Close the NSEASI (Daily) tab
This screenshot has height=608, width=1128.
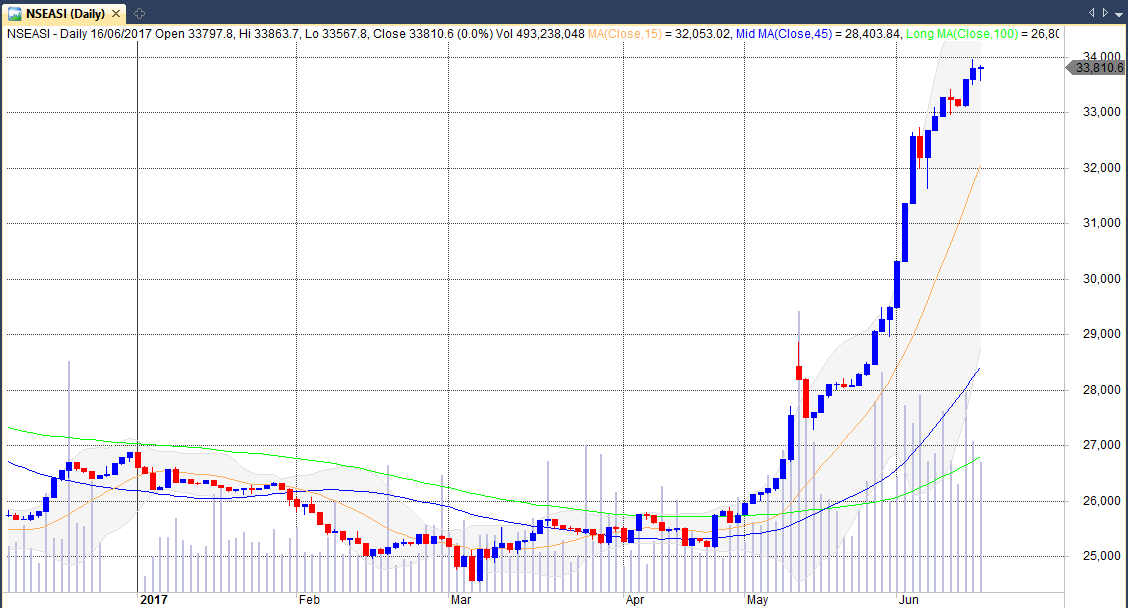[x=115, y=14]
